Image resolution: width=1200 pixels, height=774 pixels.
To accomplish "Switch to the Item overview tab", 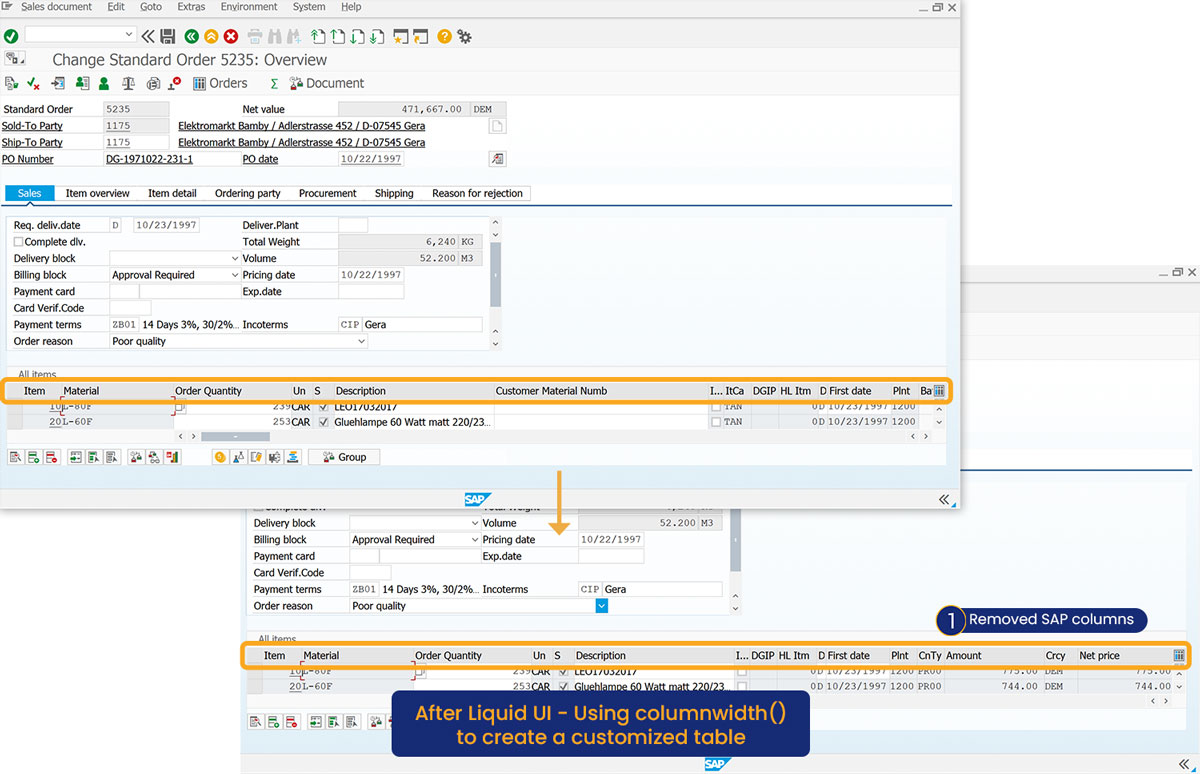I will pyautogui.click(x=98, y=193).
